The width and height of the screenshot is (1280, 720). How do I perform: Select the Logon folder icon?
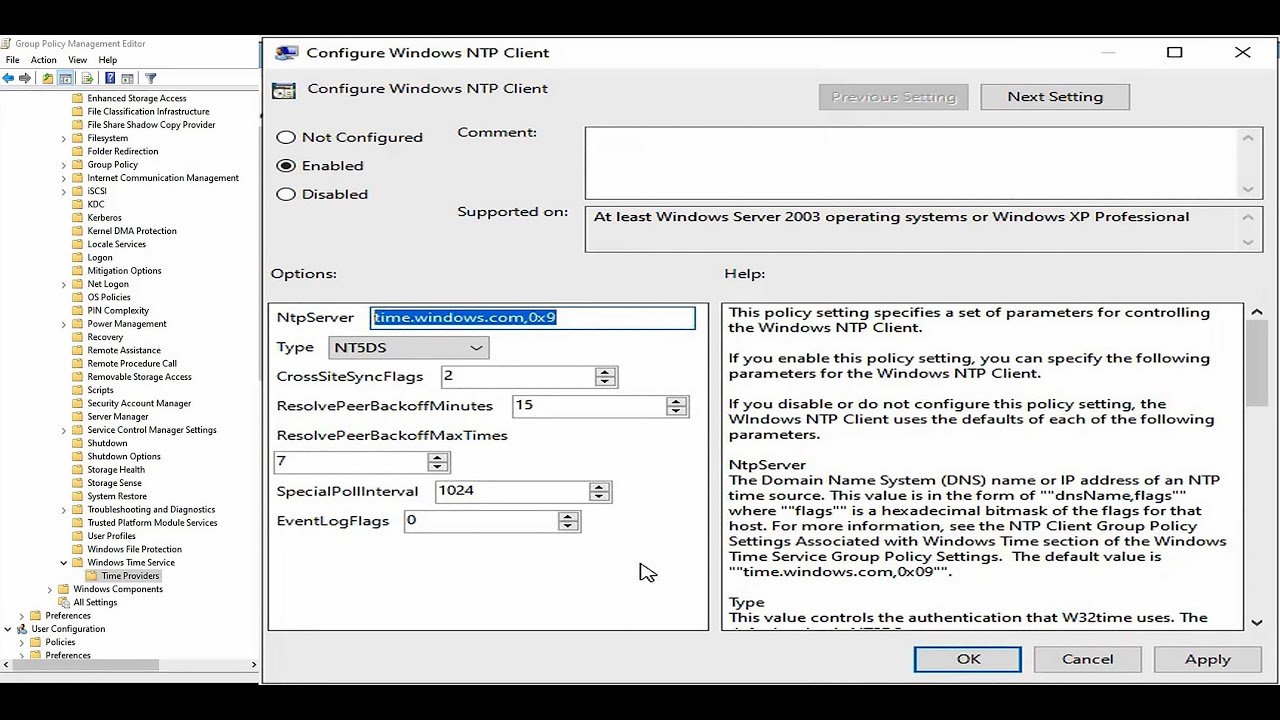pos(78,257)
